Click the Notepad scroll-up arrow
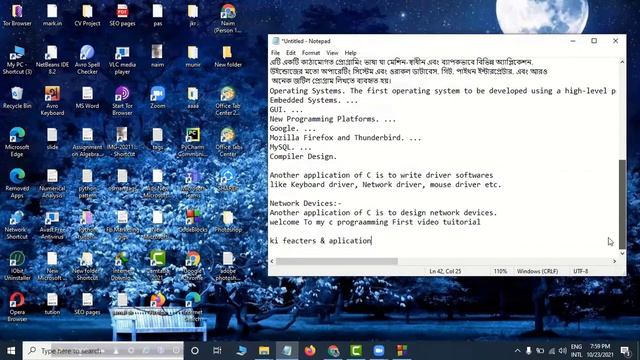Screen dimensions: 640x360 pyautogui.click(x=622, y=62)
